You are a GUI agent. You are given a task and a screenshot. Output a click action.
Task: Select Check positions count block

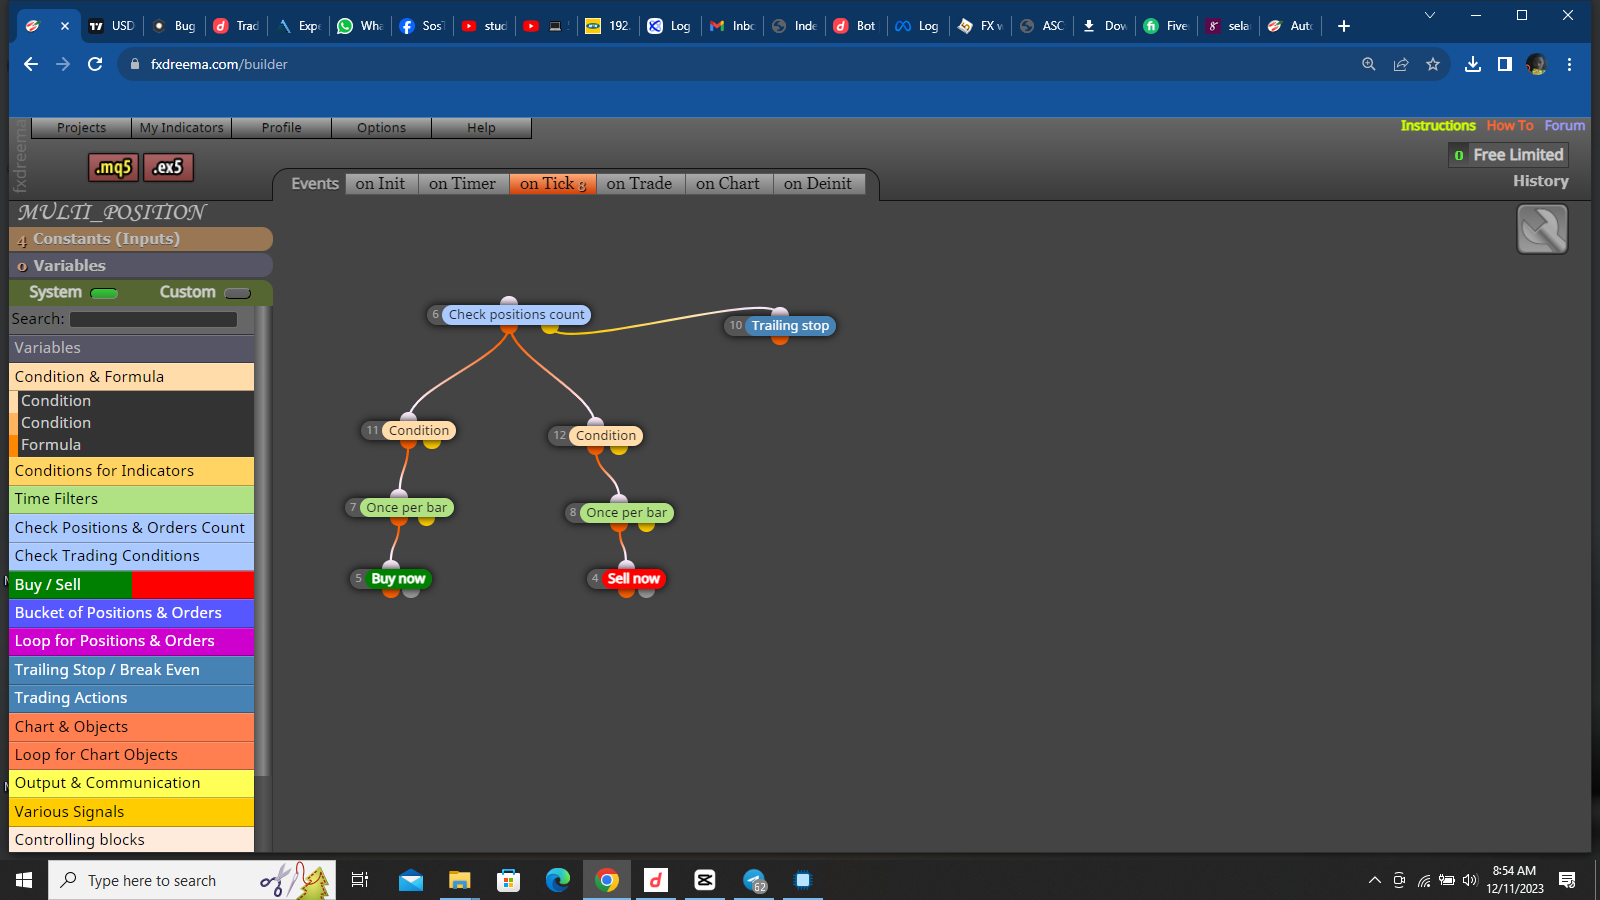516,315
